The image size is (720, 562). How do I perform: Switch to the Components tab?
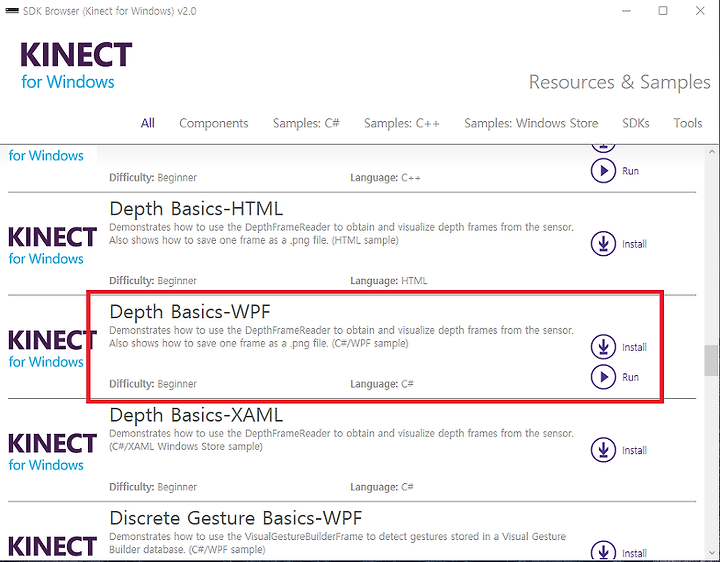coord(214,123)
